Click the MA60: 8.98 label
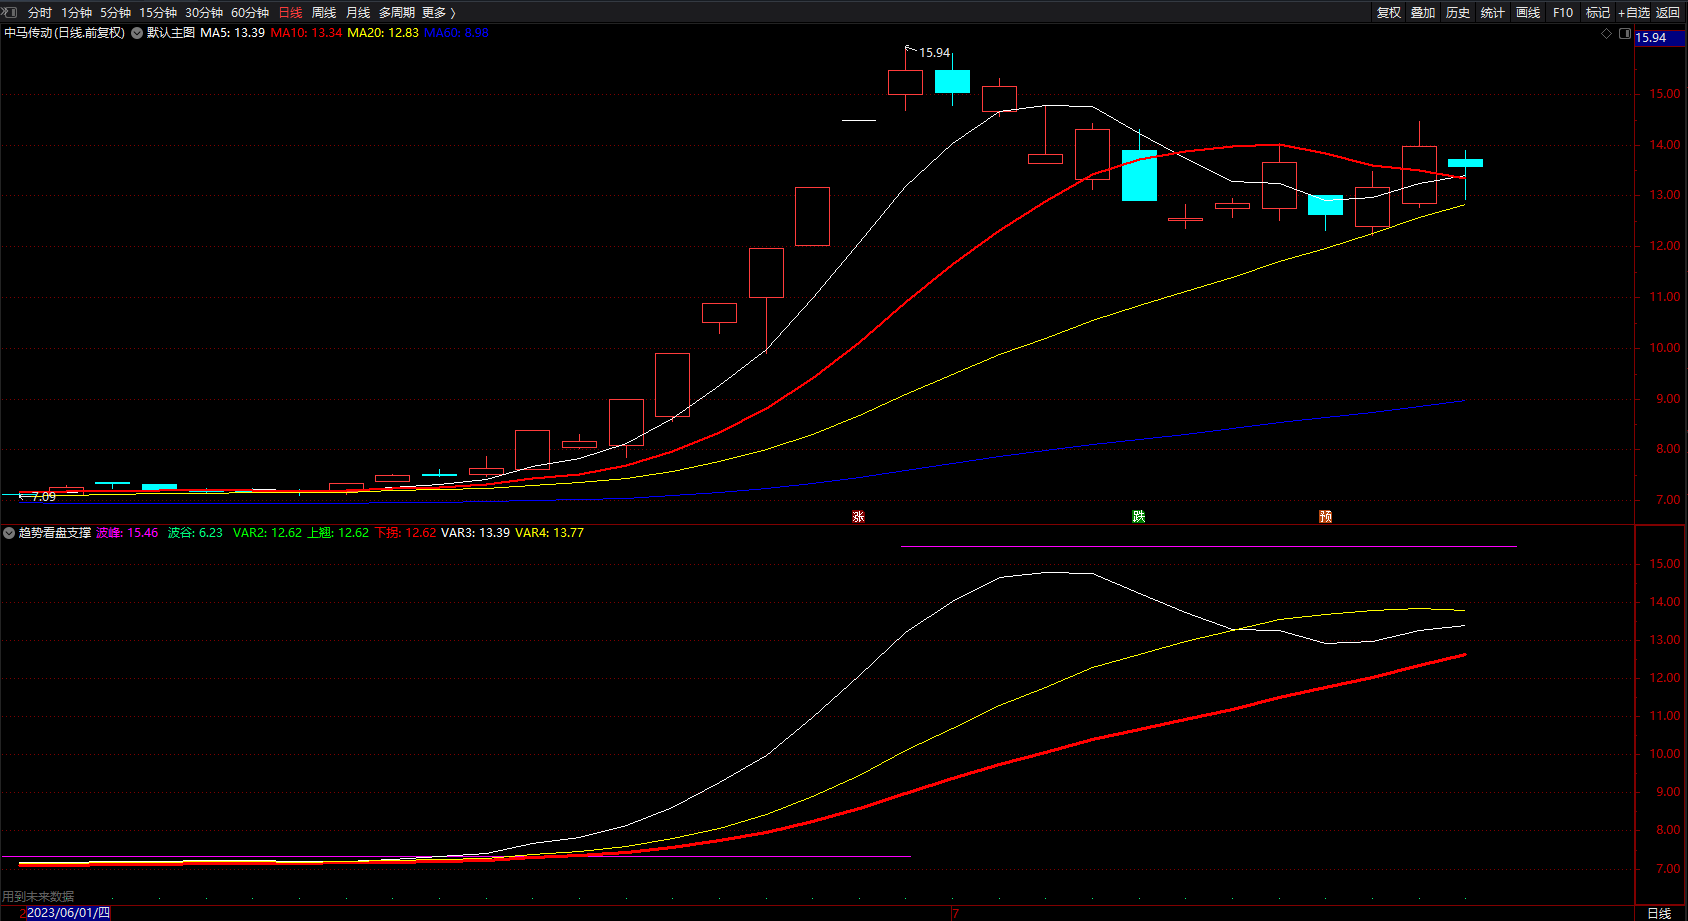1688x921 pixels. tap(456, 33)
